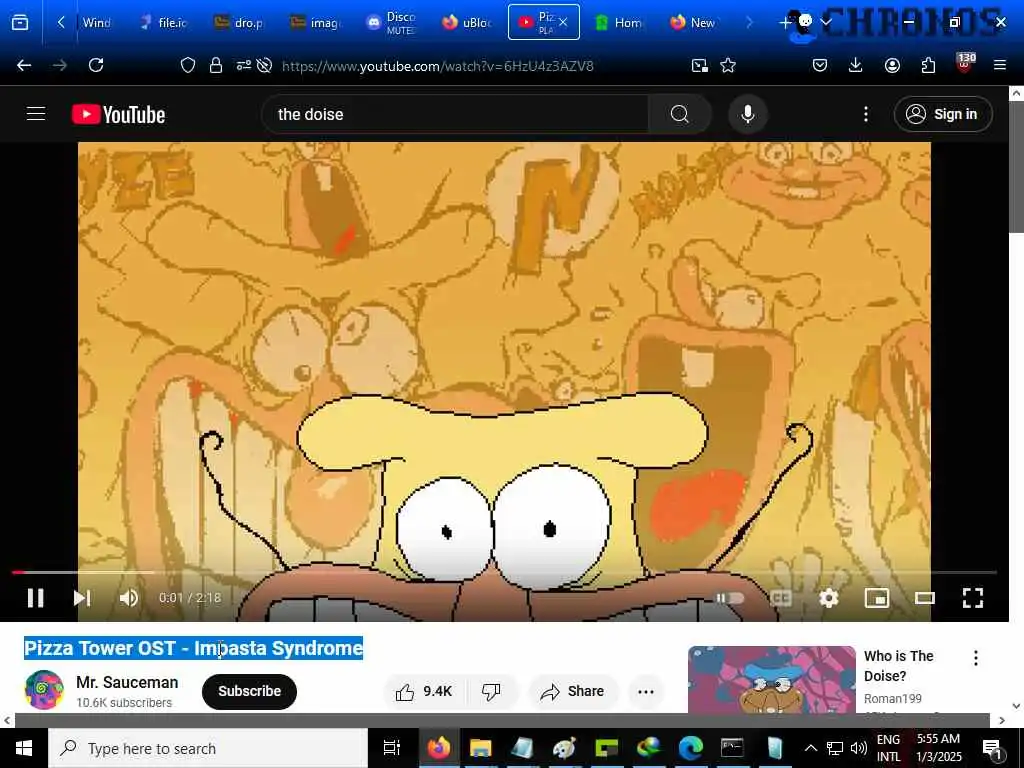The height and width of the screenshot is (768, 1024).
Task: Open more actions ellipsis below video
Action: click(646, 692)
